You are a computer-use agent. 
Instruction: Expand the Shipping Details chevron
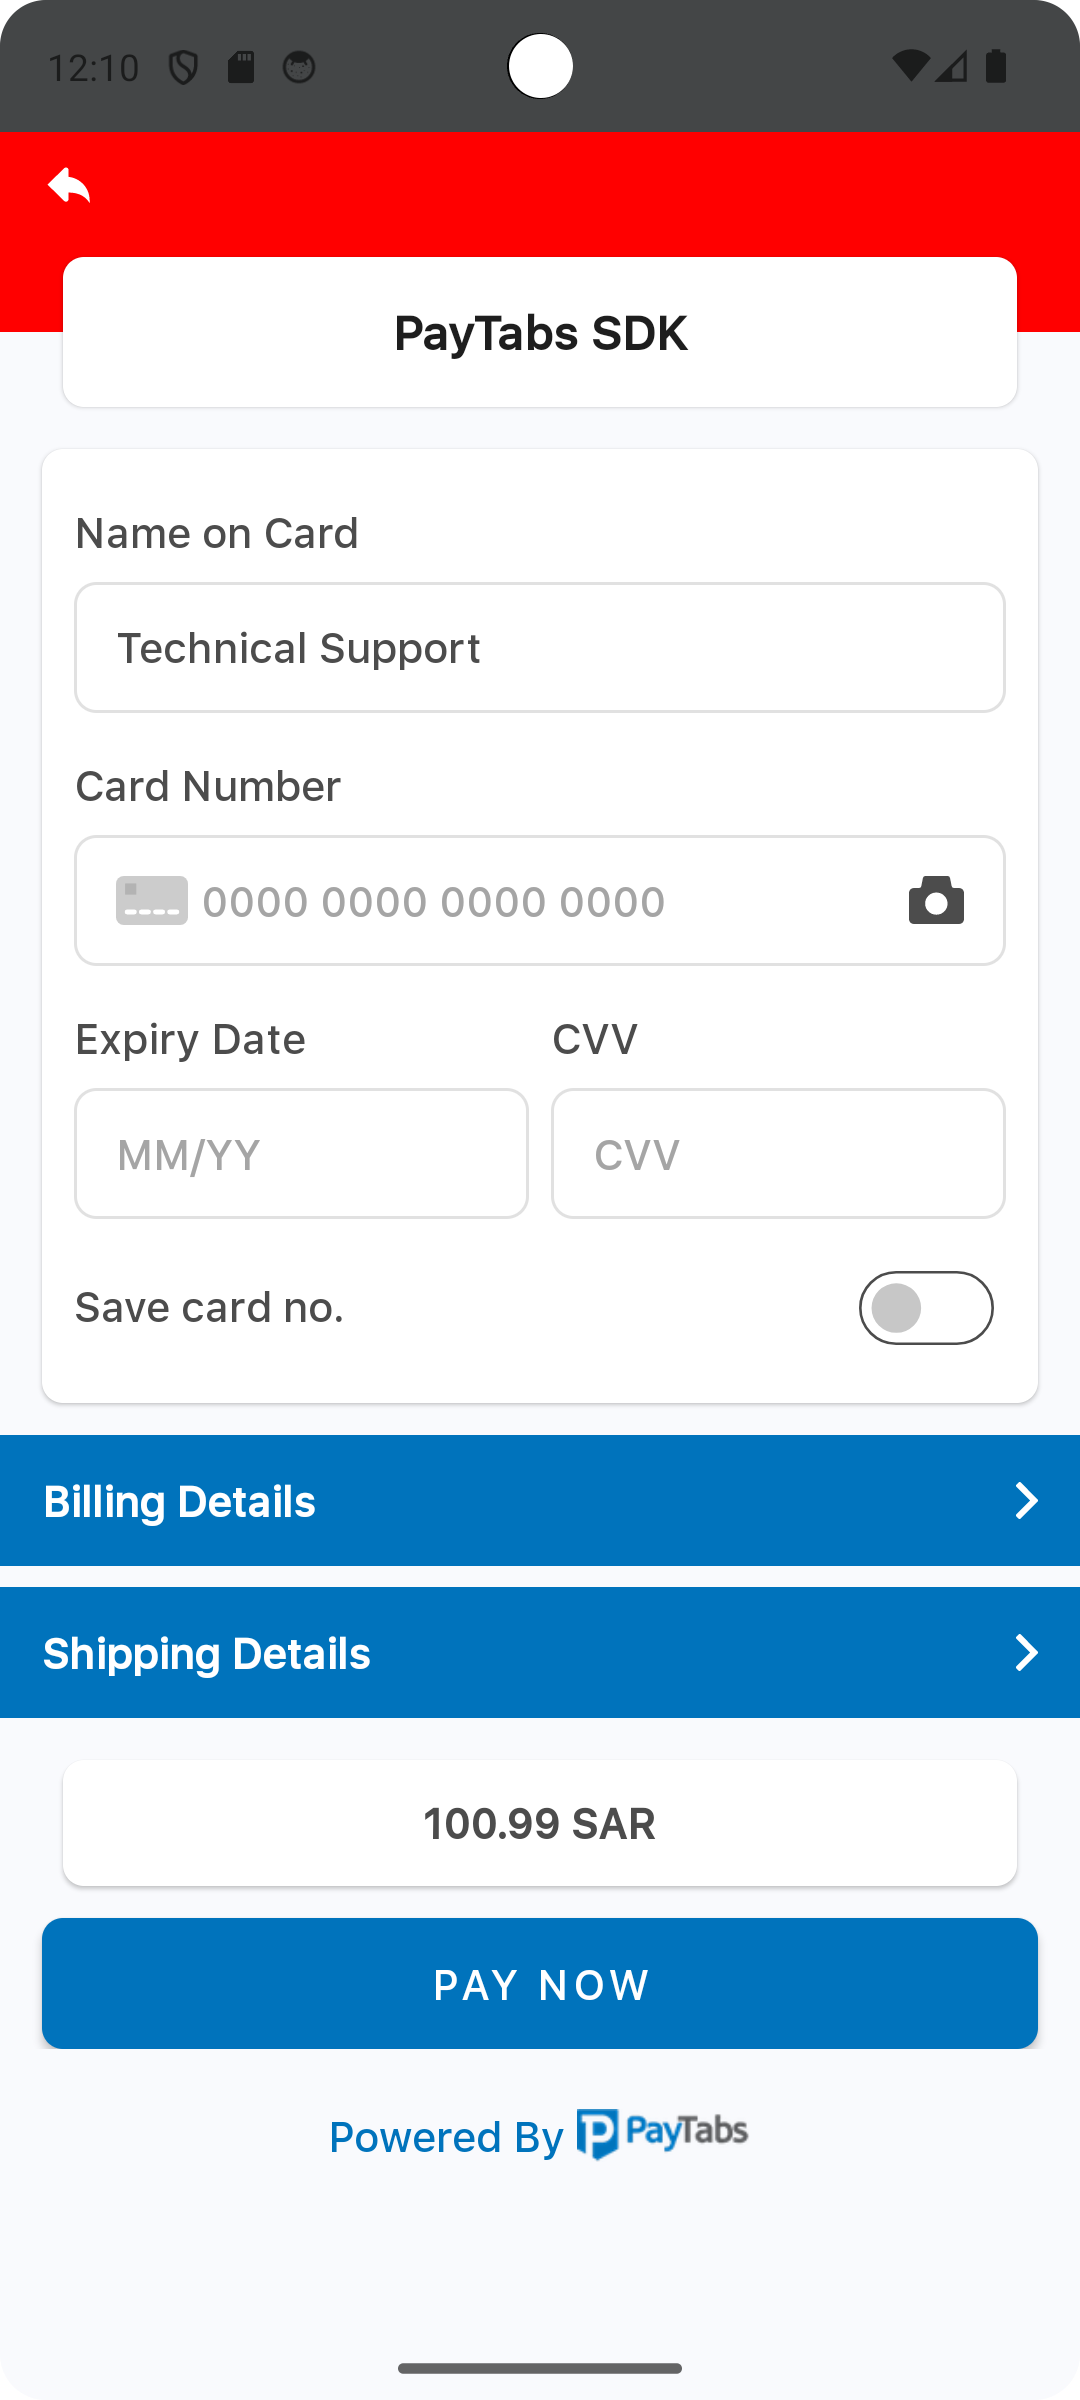pos(1026,1653)
